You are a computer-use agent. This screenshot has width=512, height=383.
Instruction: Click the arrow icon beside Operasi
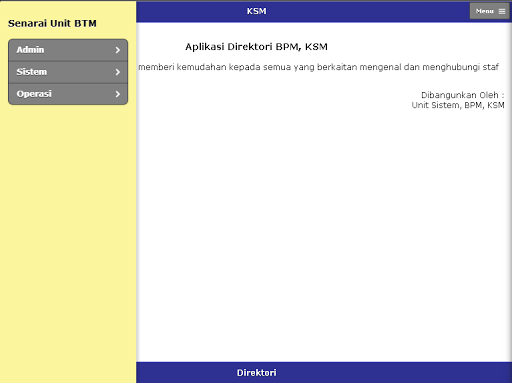click(x=118, y=94)
